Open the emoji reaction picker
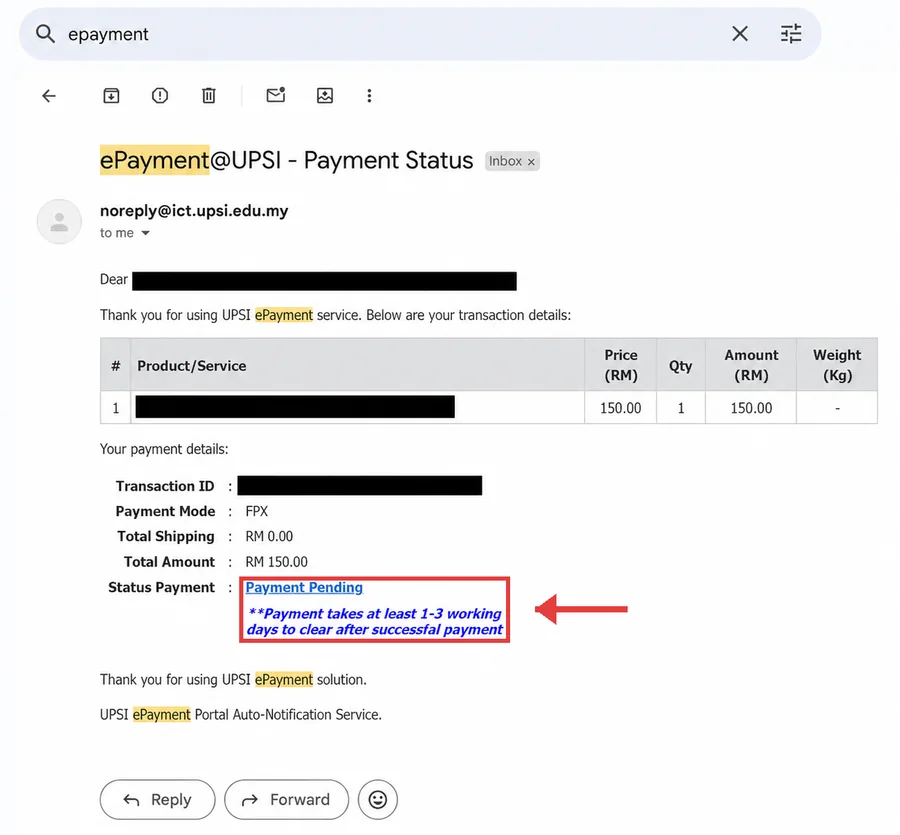 [x=378, y=799]
